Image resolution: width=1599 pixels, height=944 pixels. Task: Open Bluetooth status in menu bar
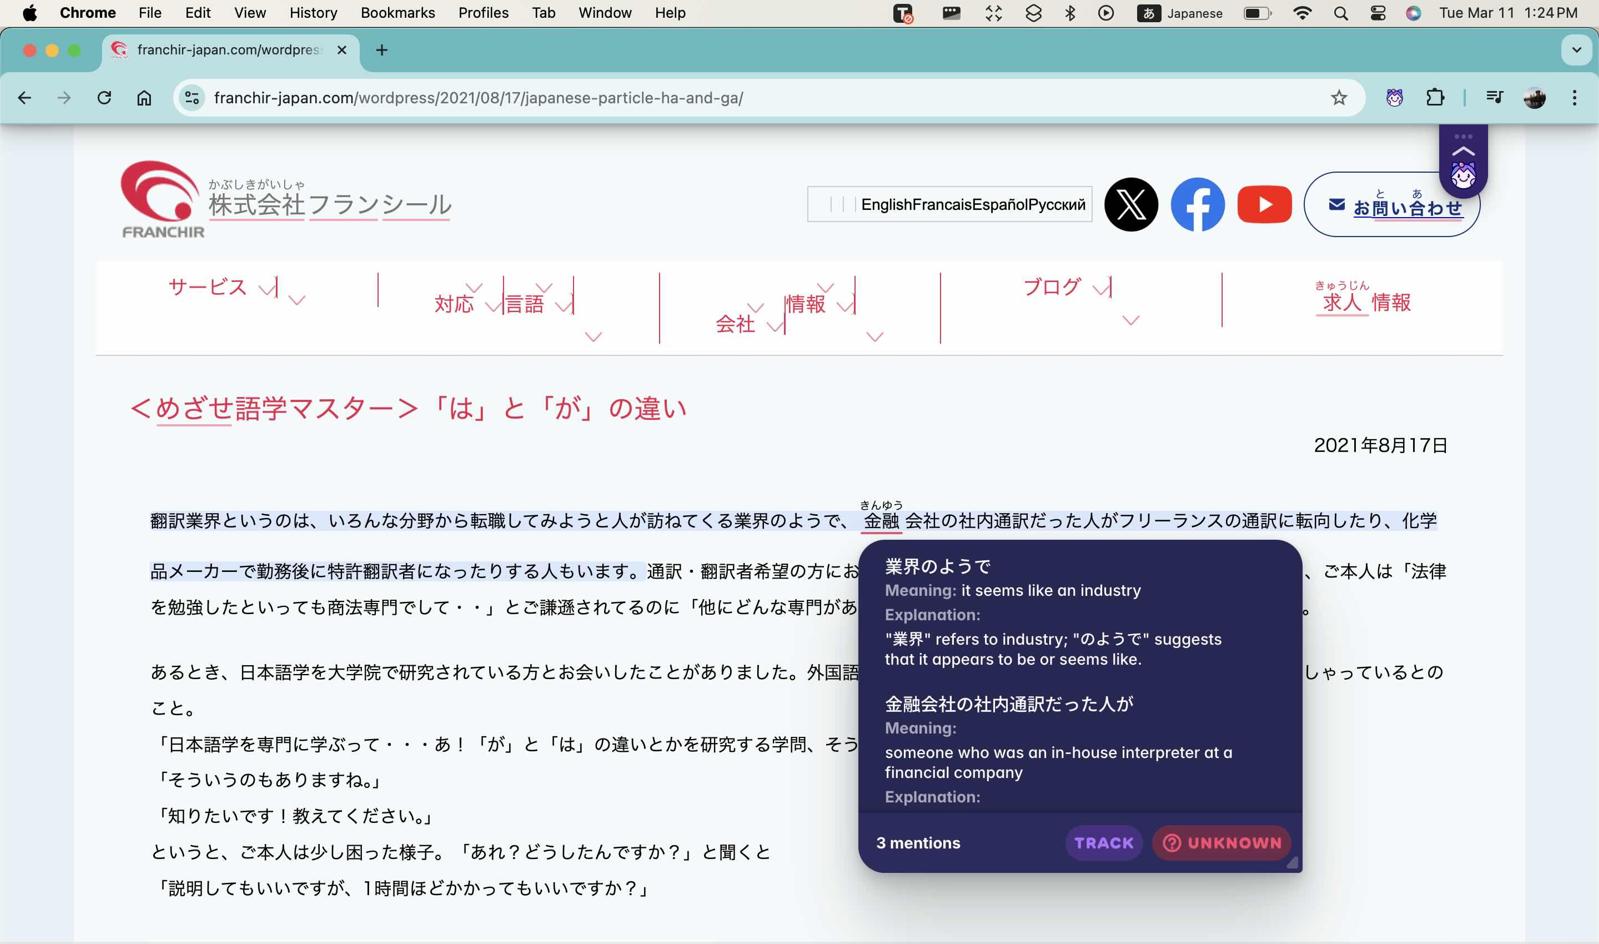coord(1070,13)
